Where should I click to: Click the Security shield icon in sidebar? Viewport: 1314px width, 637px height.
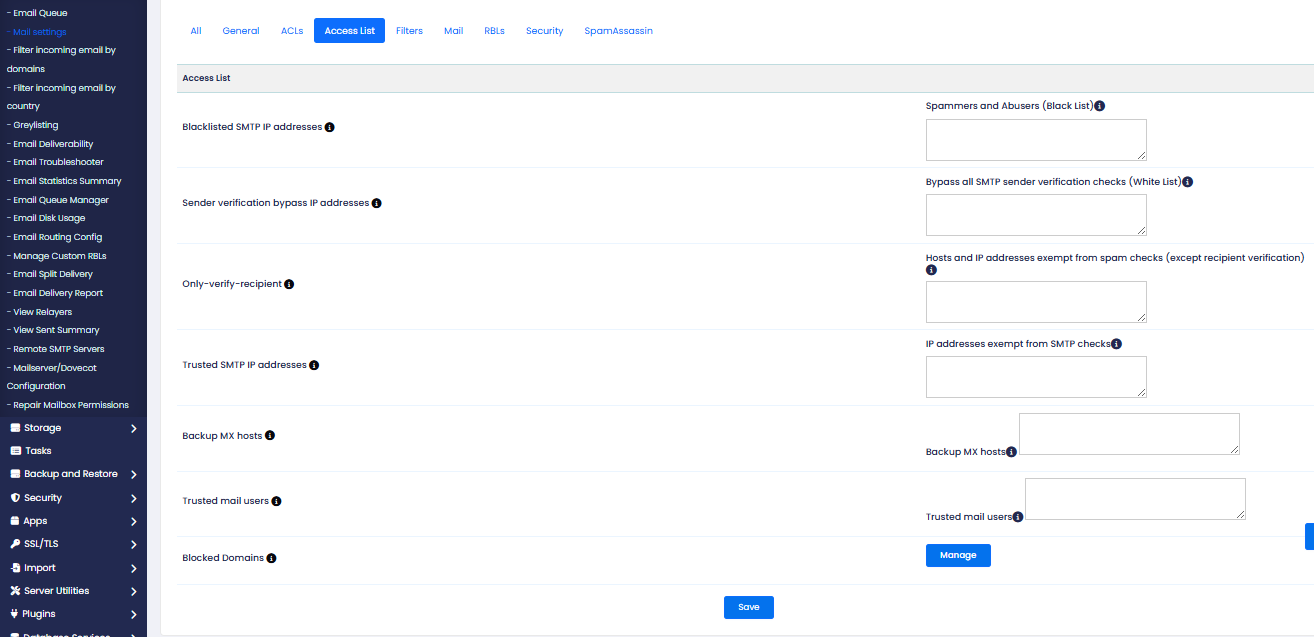tap(15, 497)
